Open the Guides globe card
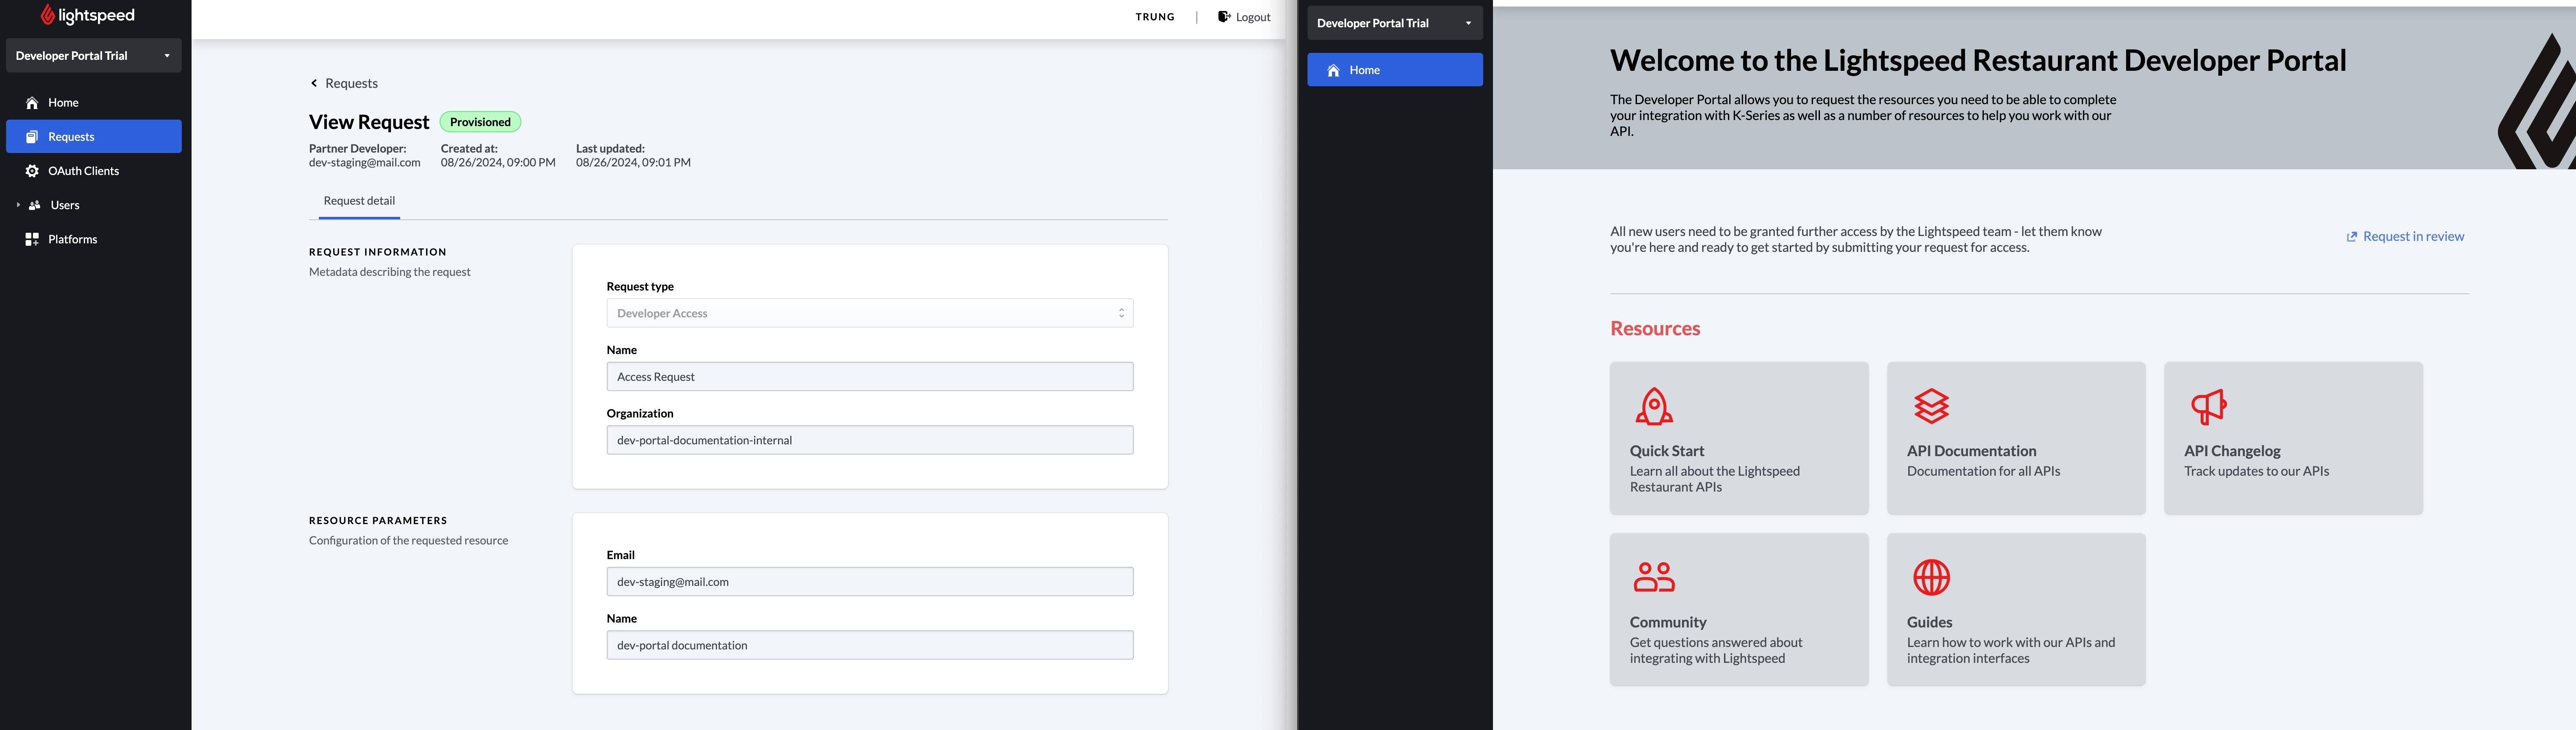 [2015, 609]
